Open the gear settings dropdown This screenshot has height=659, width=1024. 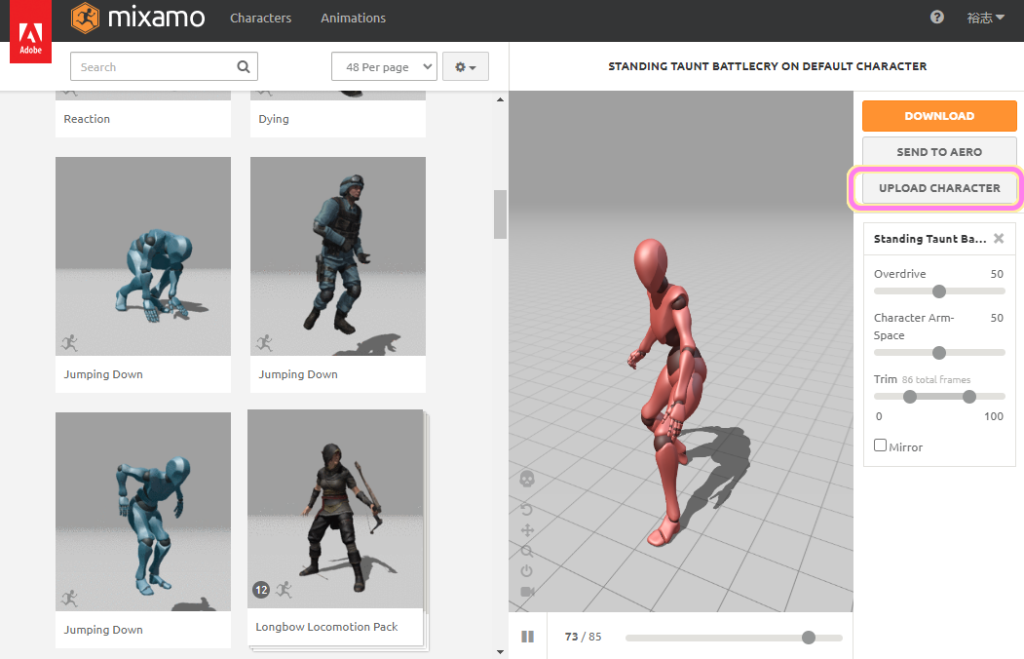465,65
